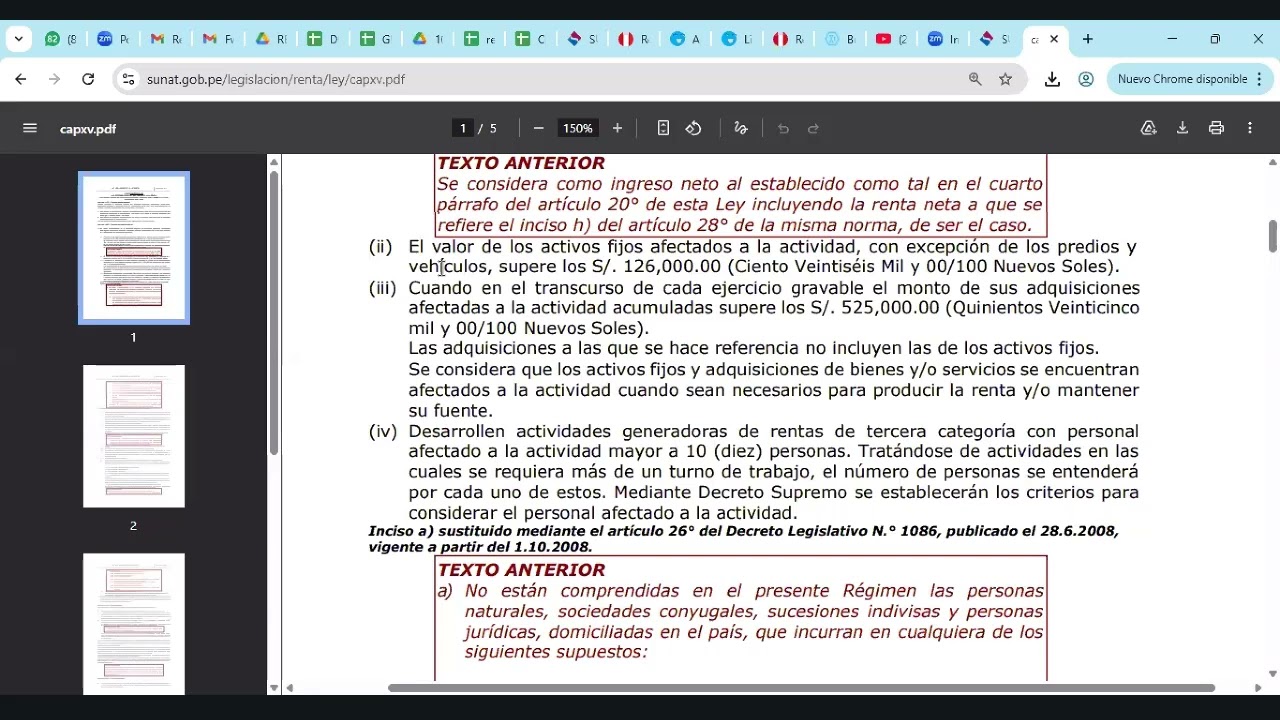The height and width of the screenshot is (720, 1280).
Task: Open Chrome downloads panel
Action: 1052,79
